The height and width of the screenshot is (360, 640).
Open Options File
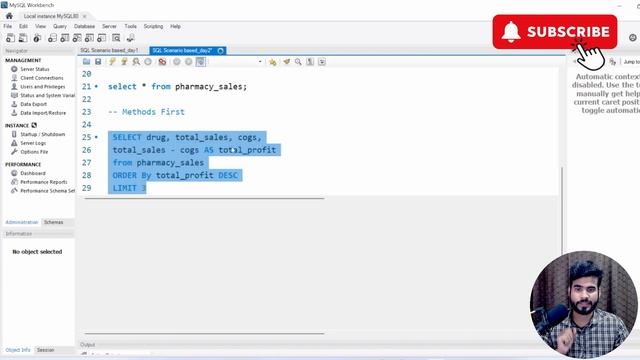click(34, 151)
